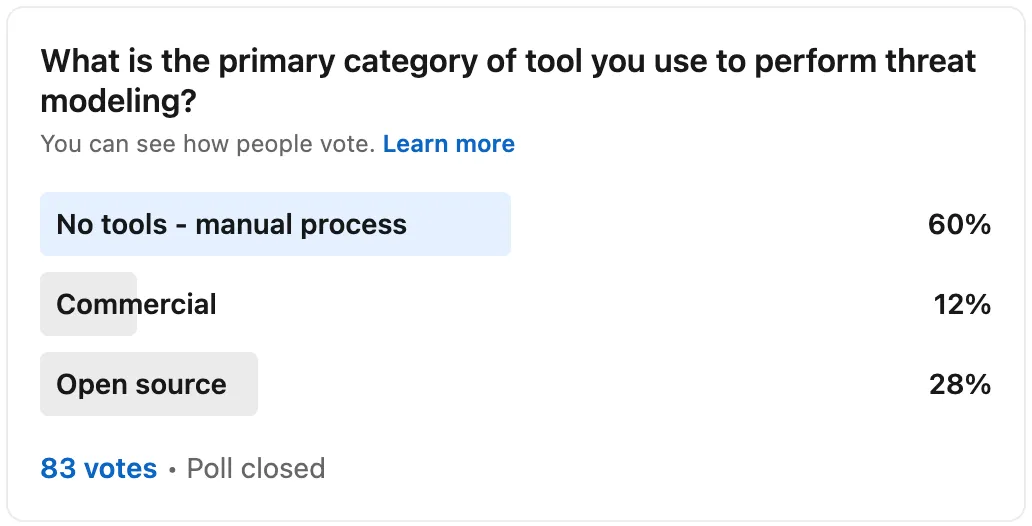Click the 28% result percentage
Screen dimensions: 1032x526
tap(960, 384)
